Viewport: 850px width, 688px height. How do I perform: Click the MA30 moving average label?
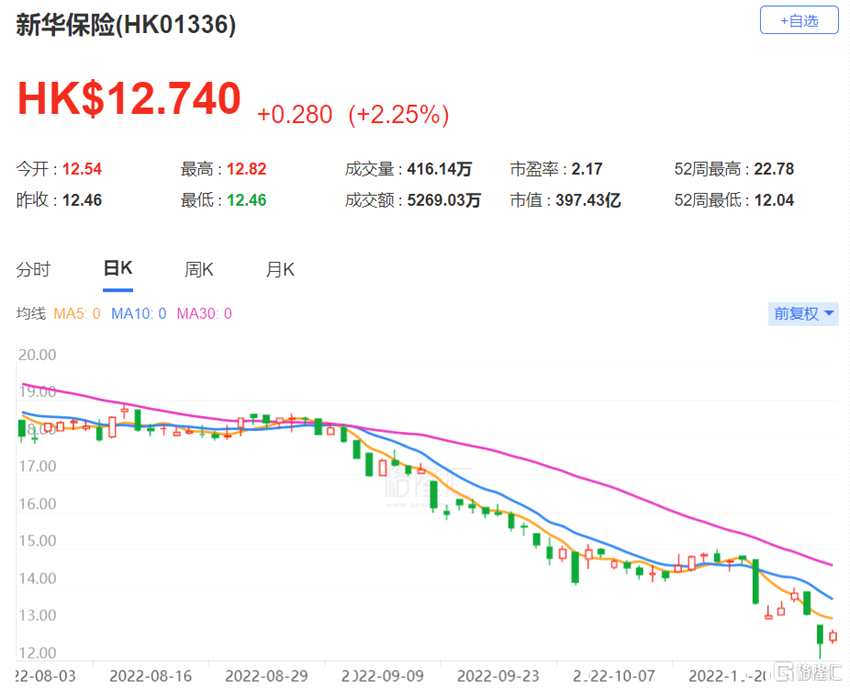point(204,313)
